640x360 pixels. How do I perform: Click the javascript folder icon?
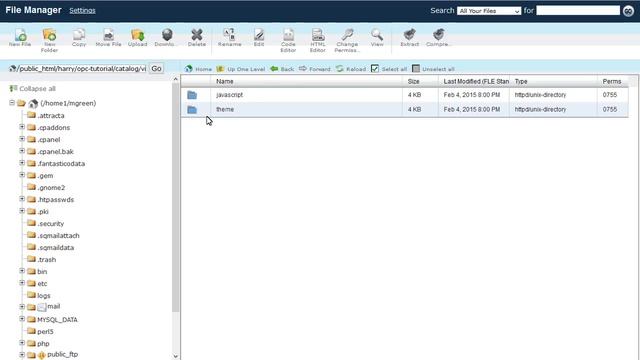[192, 95]
